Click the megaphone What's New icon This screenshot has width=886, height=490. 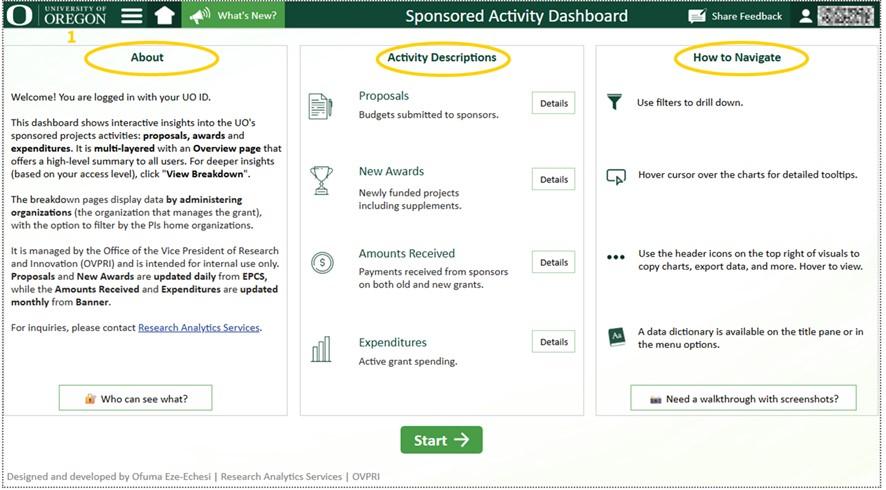[200, 16]
